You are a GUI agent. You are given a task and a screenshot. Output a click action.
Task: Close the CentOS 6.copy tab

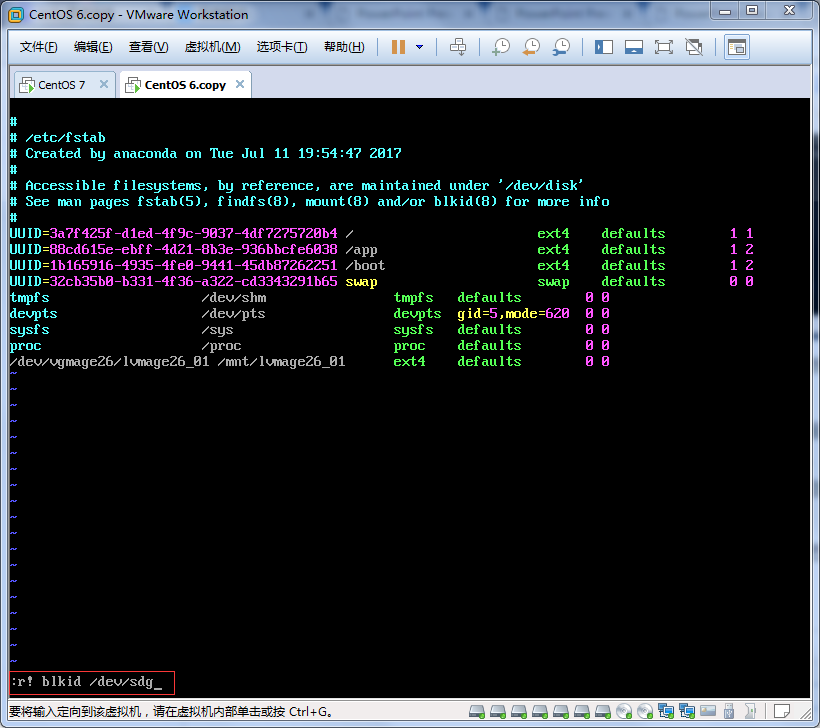pos(240,84)
